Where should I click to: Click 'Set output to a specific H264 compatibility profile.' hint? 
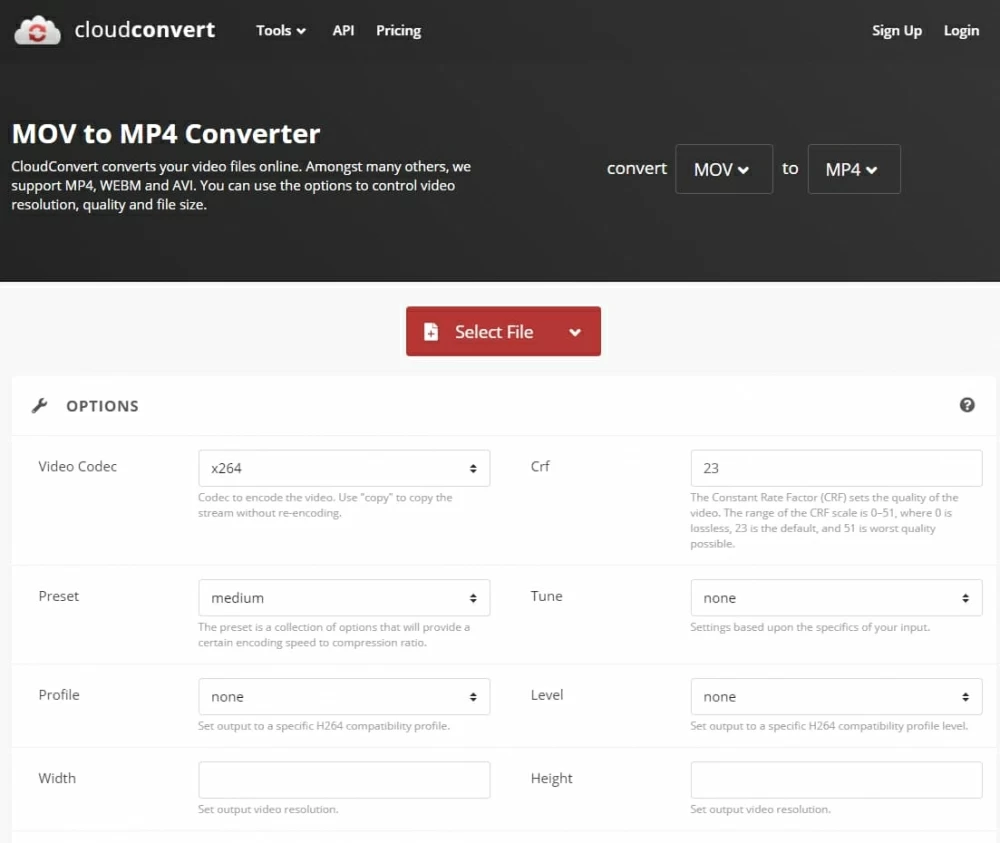pyautogui.click(x=324, y=726)
